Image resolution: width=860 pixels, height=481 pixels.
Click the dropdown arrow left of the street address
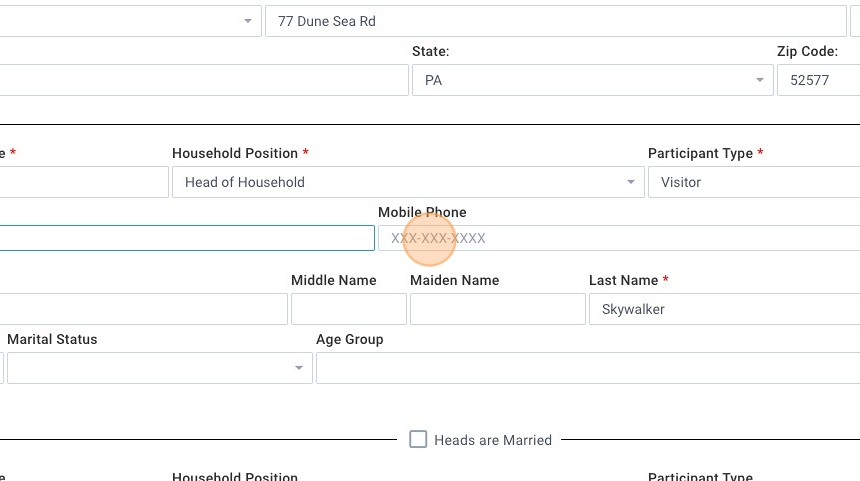(247, 21)
